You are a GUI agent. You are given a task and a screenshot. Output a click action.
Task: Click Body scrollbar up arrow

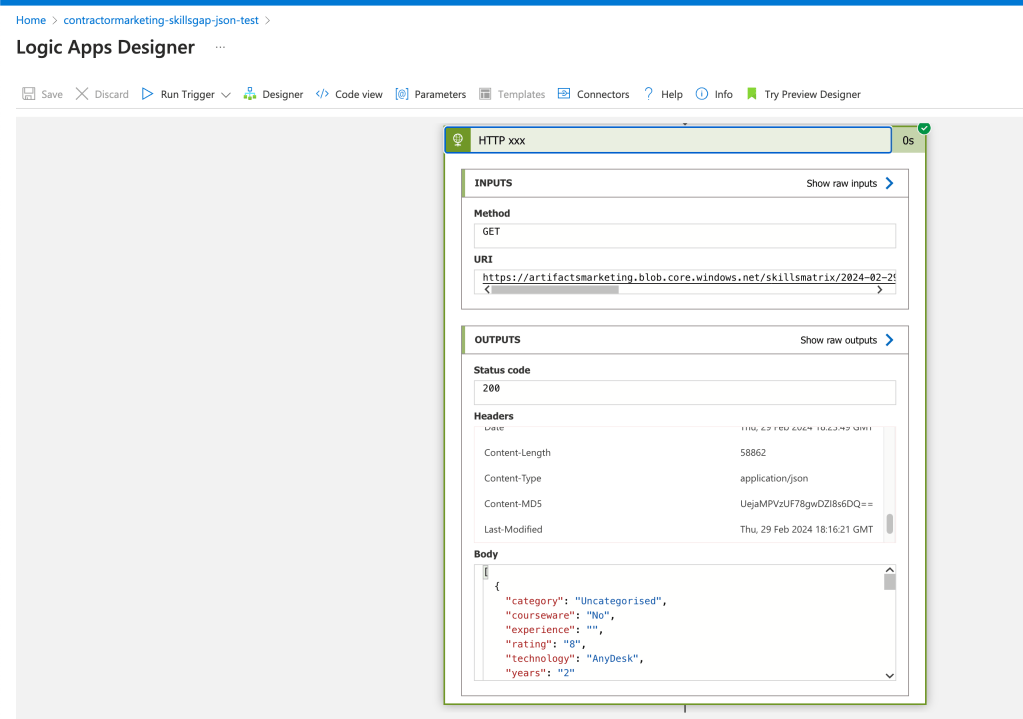coord(889,570)
